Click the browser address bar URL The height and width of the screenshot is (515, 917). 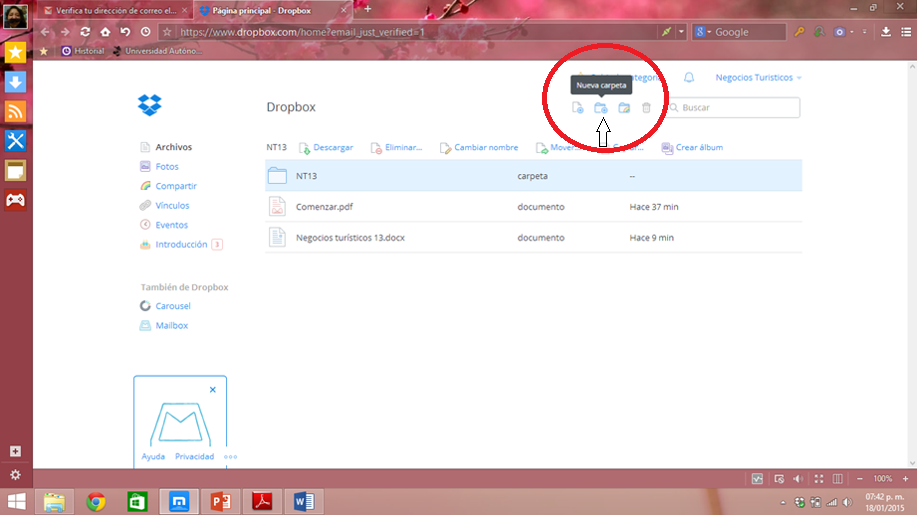click(x=302, y=32)
